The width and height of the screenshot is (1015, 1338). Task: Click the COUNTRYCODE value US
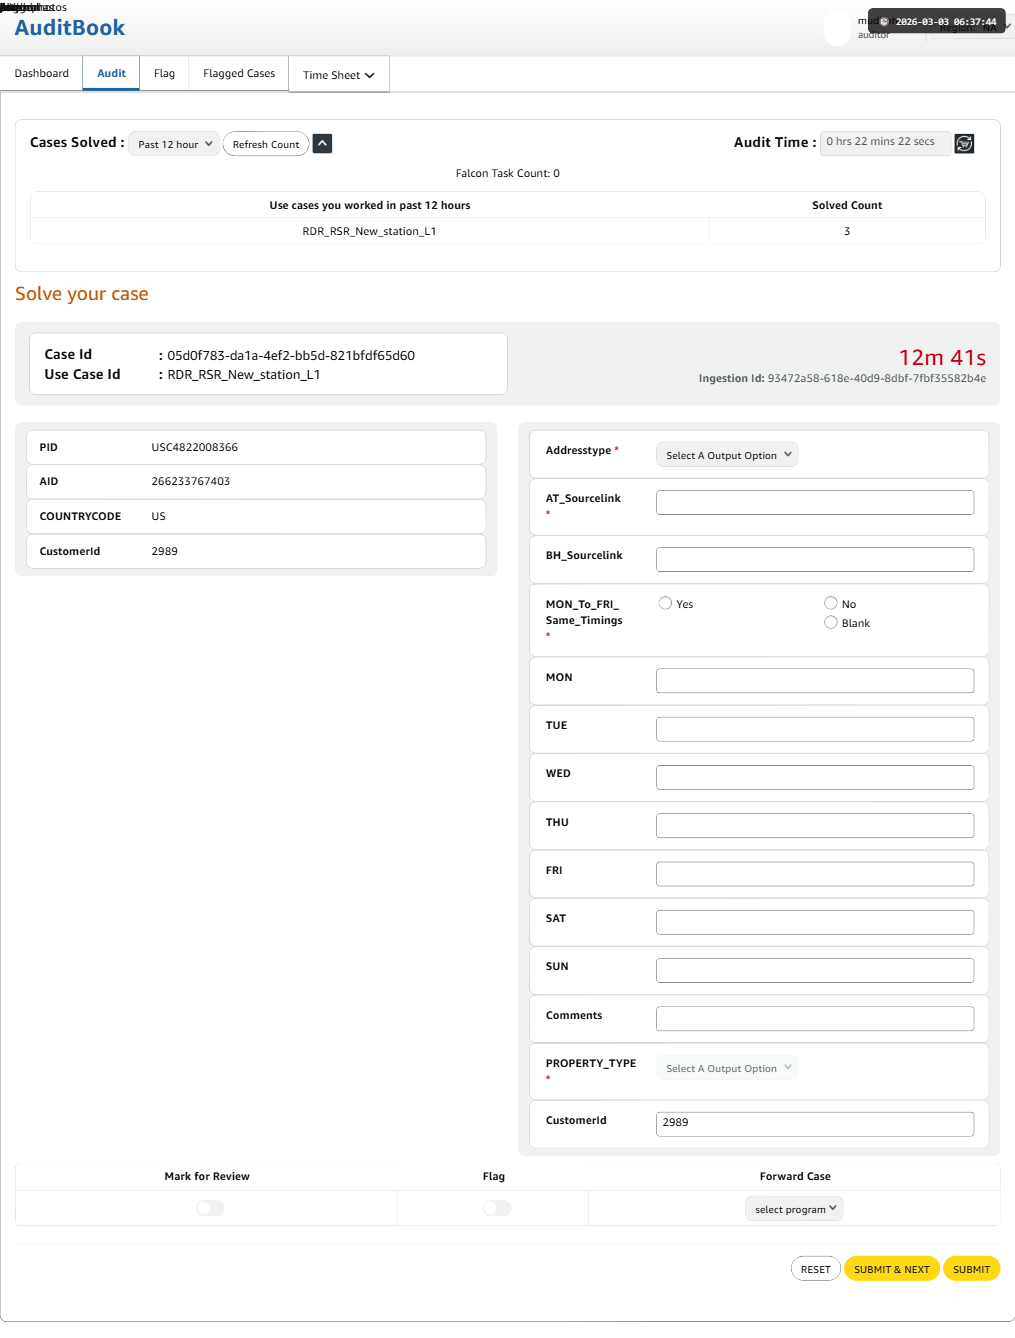(159, 516)
